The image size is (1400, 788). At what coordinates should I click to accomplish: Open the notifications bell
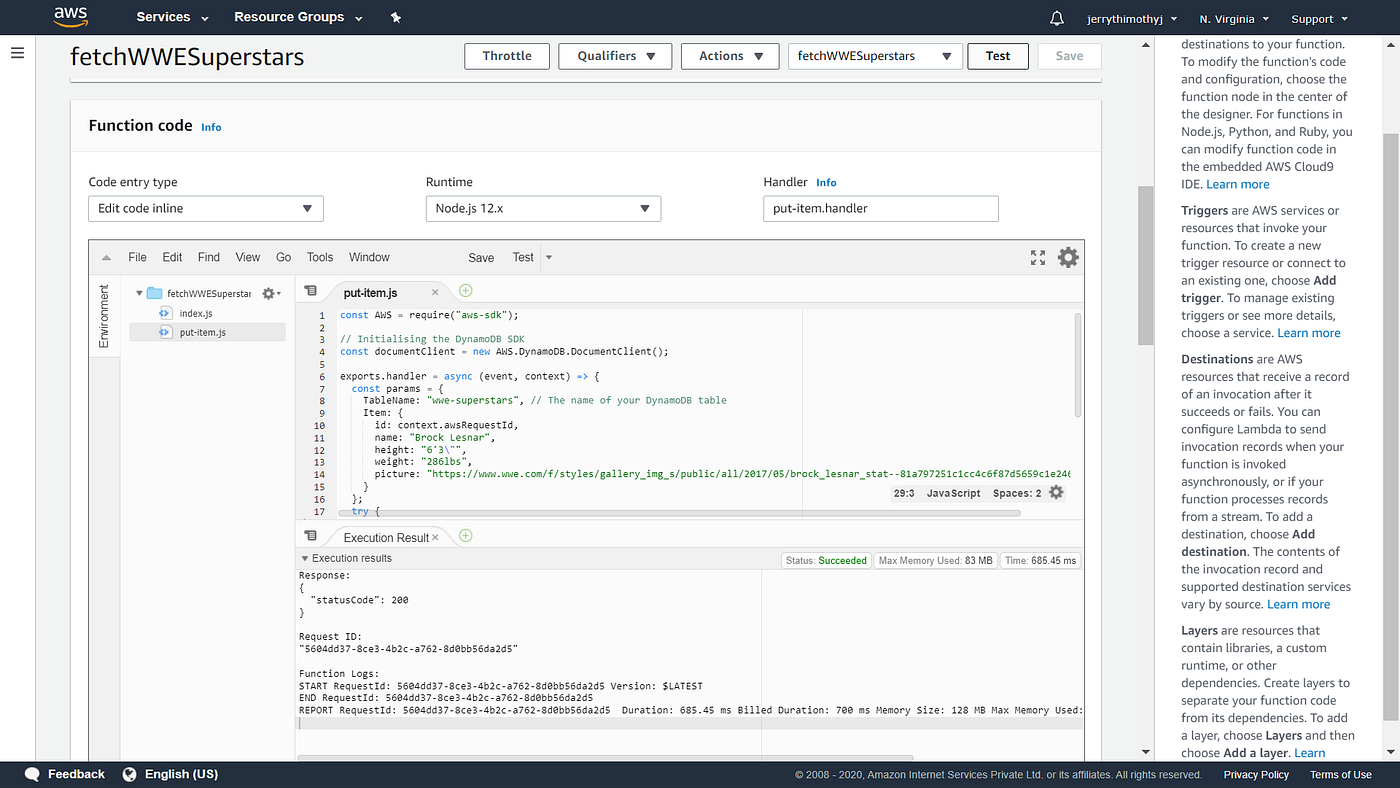point(1056,17)
